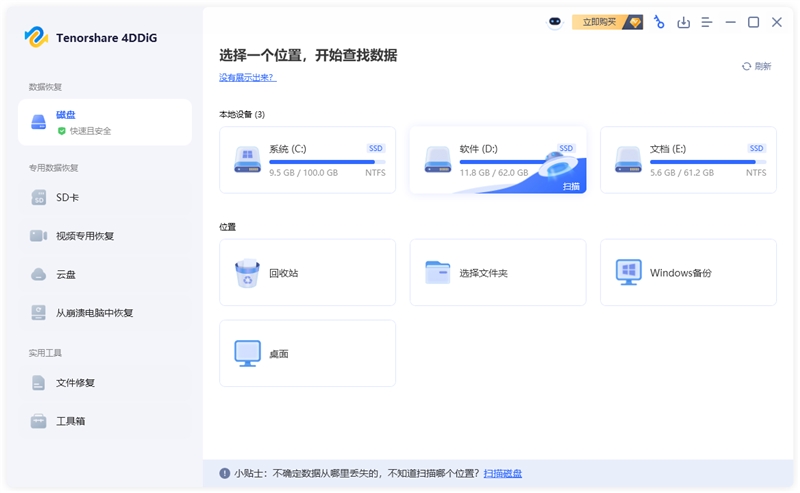Click the 本地设备 (3) heading
This screenshot has height=493, width=800.
[x=242, y=114]
